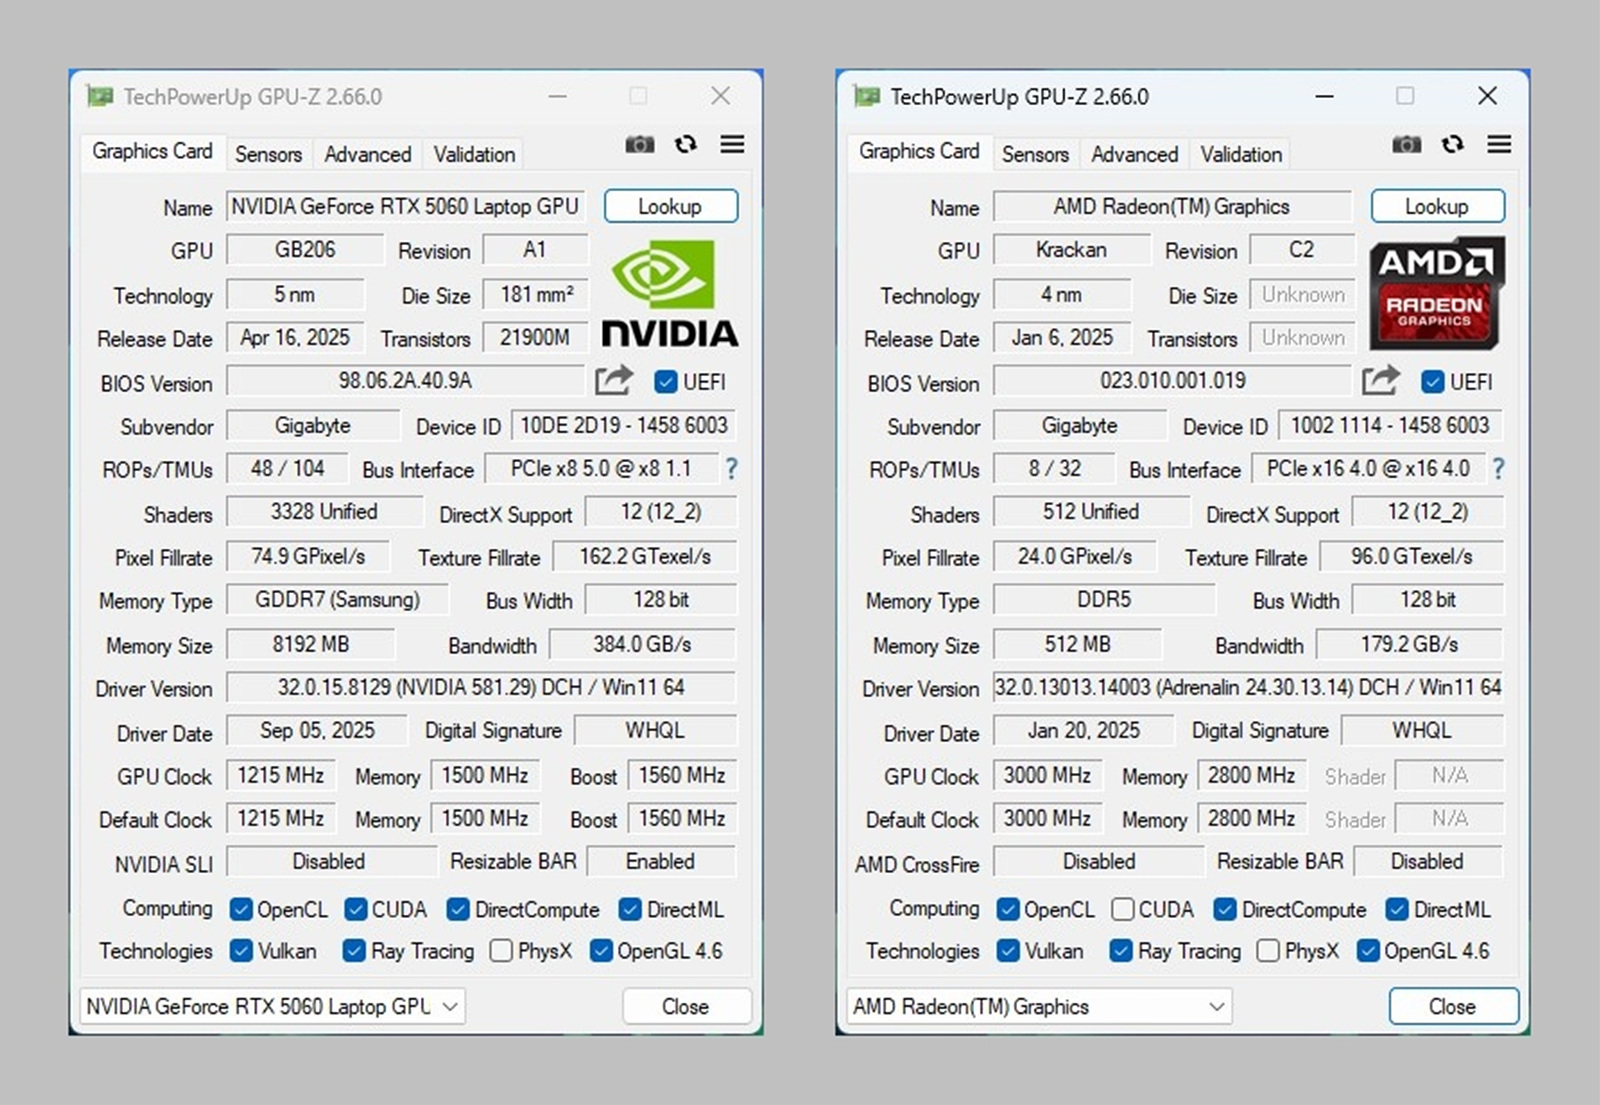Click Resizable BAR value Enabled in NVIDIA window
The height and width of the screenshot is (1105, 1600).
click(x=661, y=861)
